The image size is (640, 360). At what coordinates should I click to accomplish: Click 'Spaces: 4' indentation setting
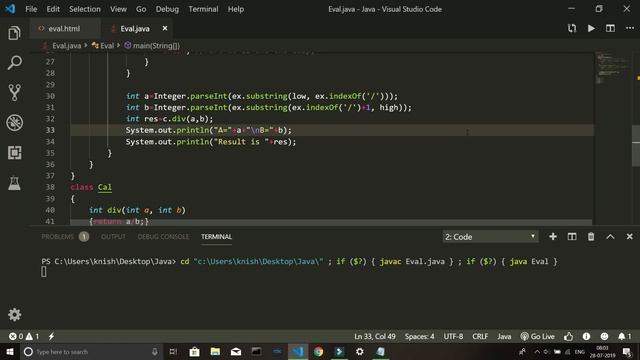pyautogui.click(x=420, y=337)
